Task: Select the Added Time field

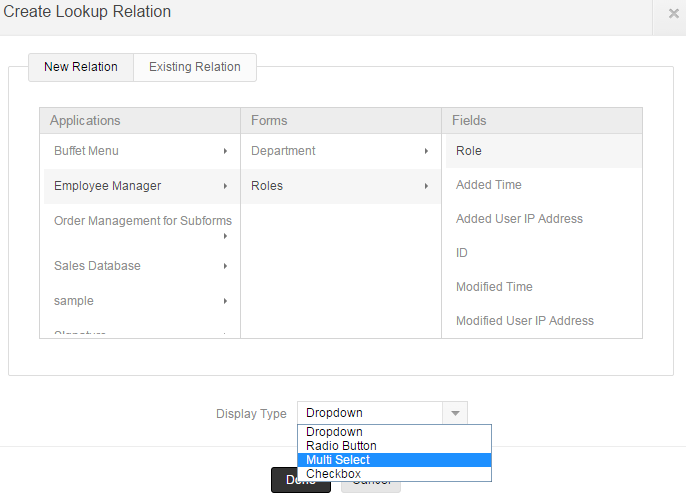Action: pyautogui.click(x=489, y=185)
